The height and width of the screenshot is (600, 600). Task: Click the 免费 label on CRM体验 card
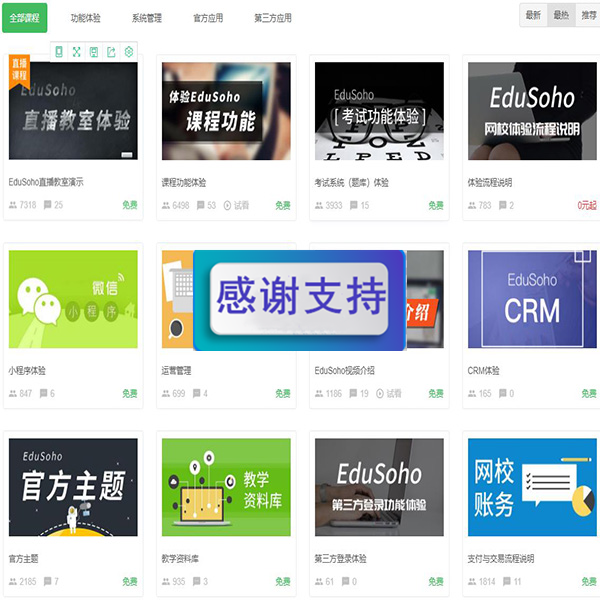pyautogui.click(x=589, y=393)
